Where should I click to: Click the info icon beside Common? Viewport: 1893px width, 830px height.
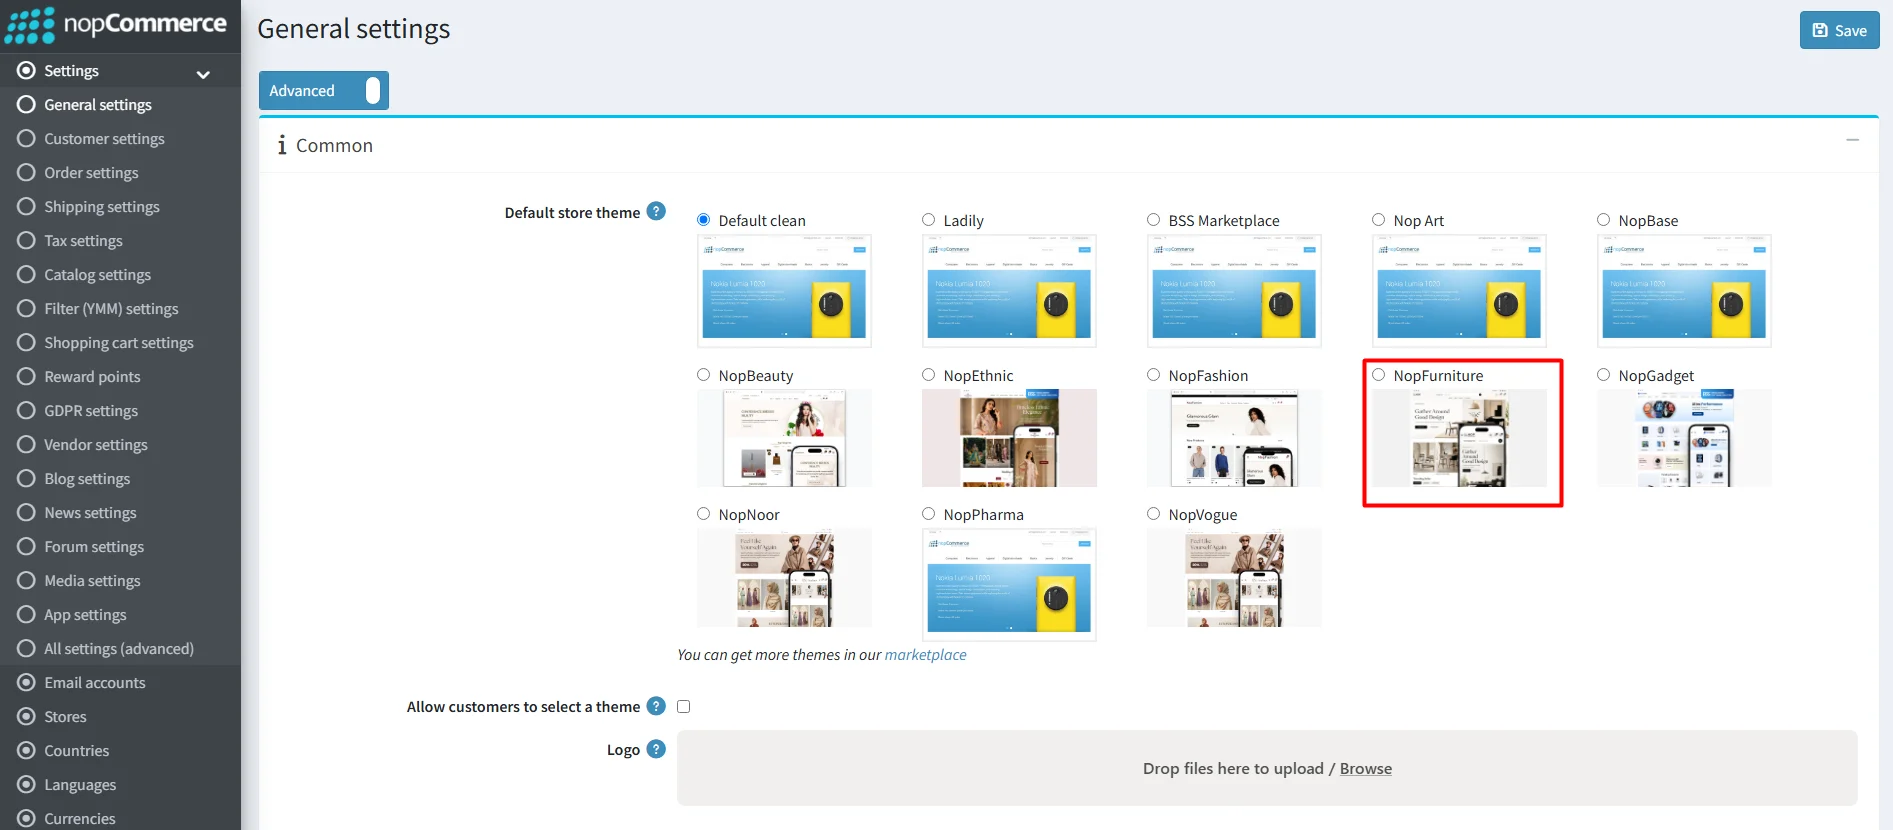pyautogui.click(x=282, y=145)
